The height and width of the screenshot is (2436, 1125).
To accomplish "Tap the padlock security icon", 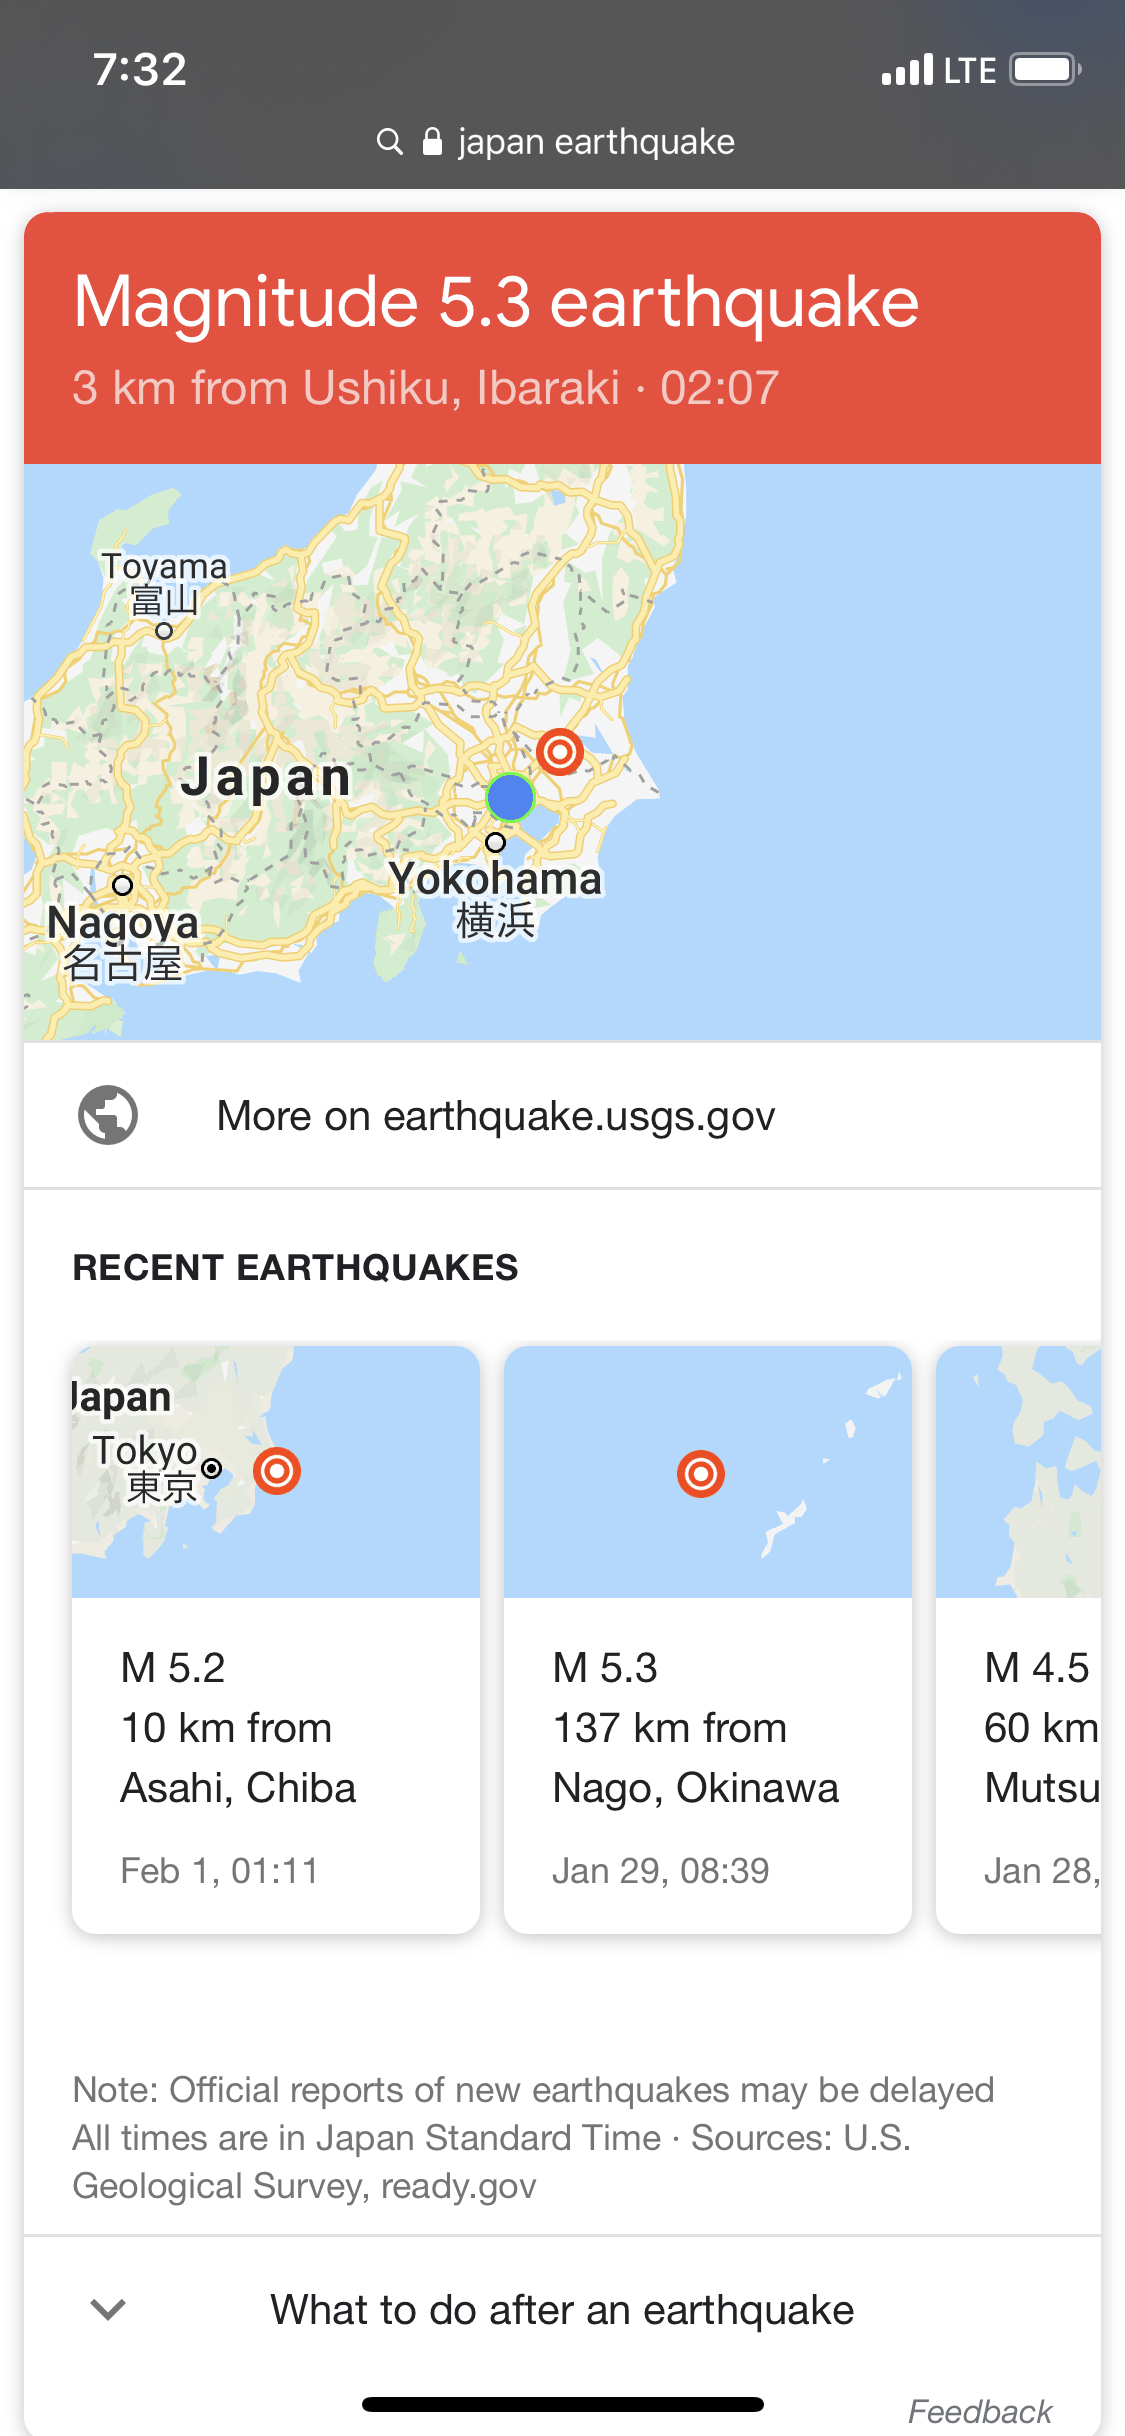I will point(432,142).
